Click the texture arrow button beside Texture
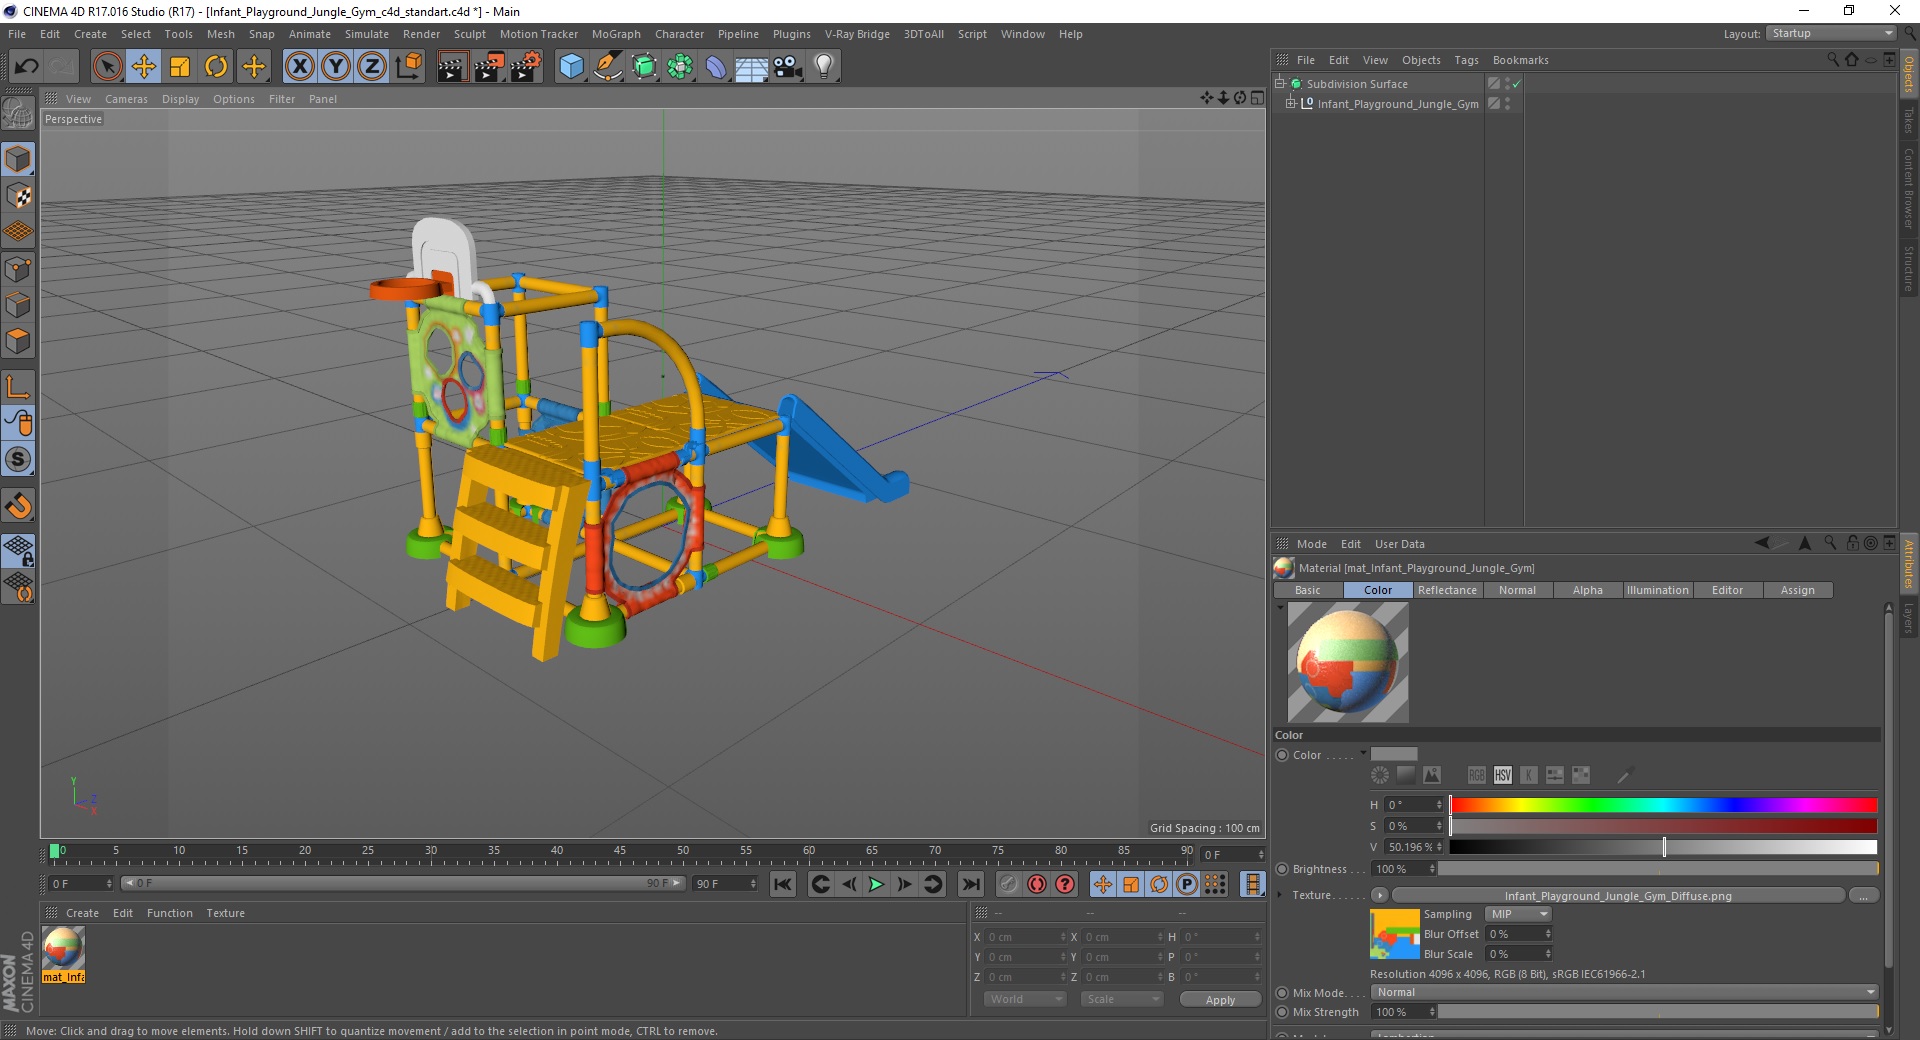This screenshot has width=1920, height=1040. 1379,895
